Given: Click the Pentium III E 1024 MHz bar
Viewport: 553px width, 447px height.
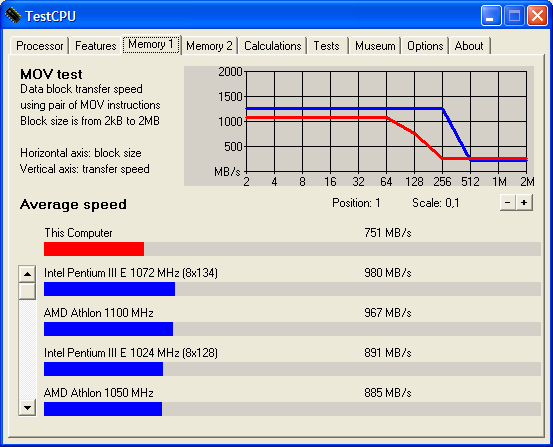Looking at the screenshot, I should (x=103, y=369).
